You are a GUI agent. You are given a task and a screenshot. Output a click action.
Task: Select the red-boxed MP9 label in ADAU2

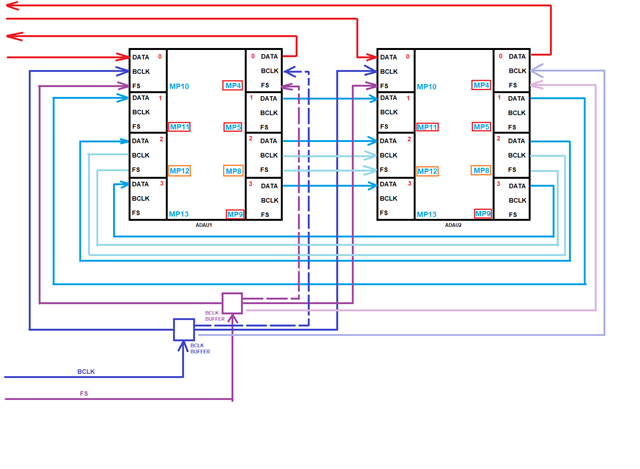[x=483, y=213]
